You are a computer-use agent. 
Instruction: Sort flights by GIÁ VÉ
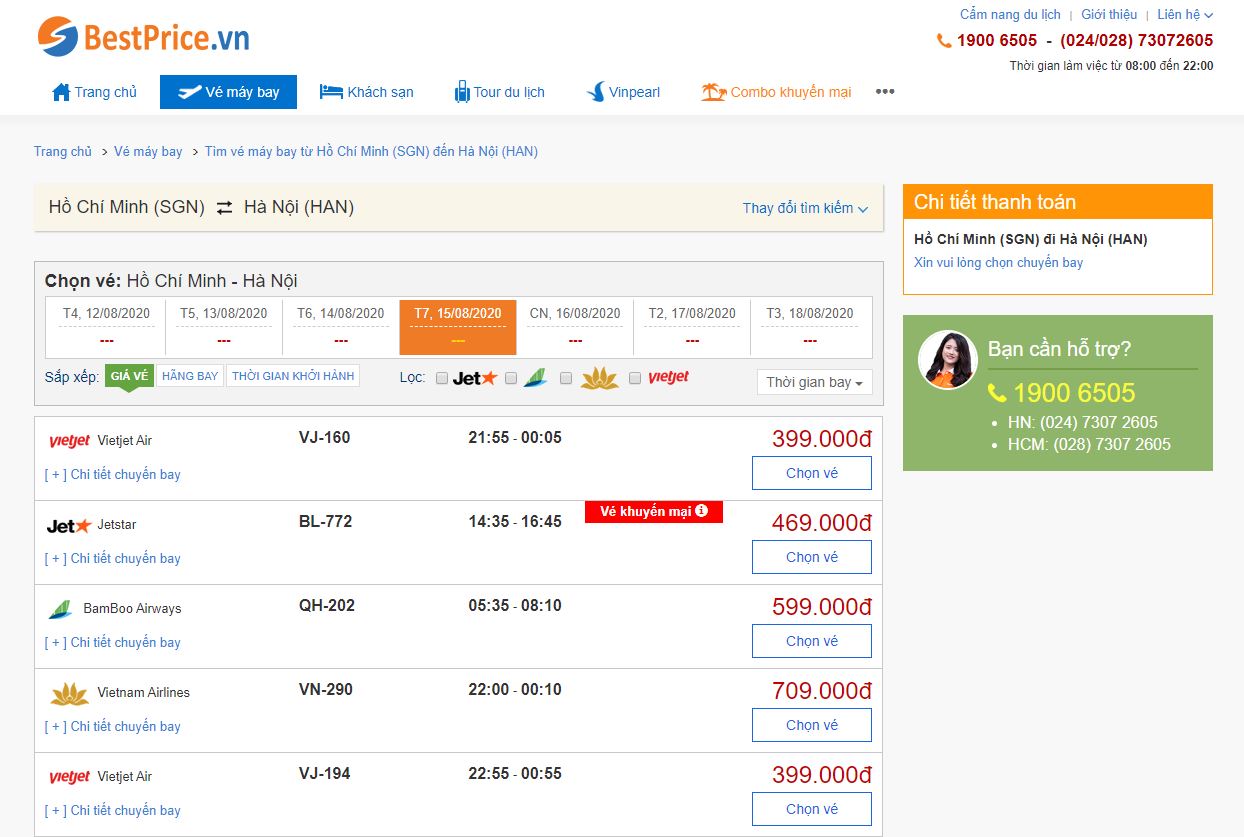point(130,376)
